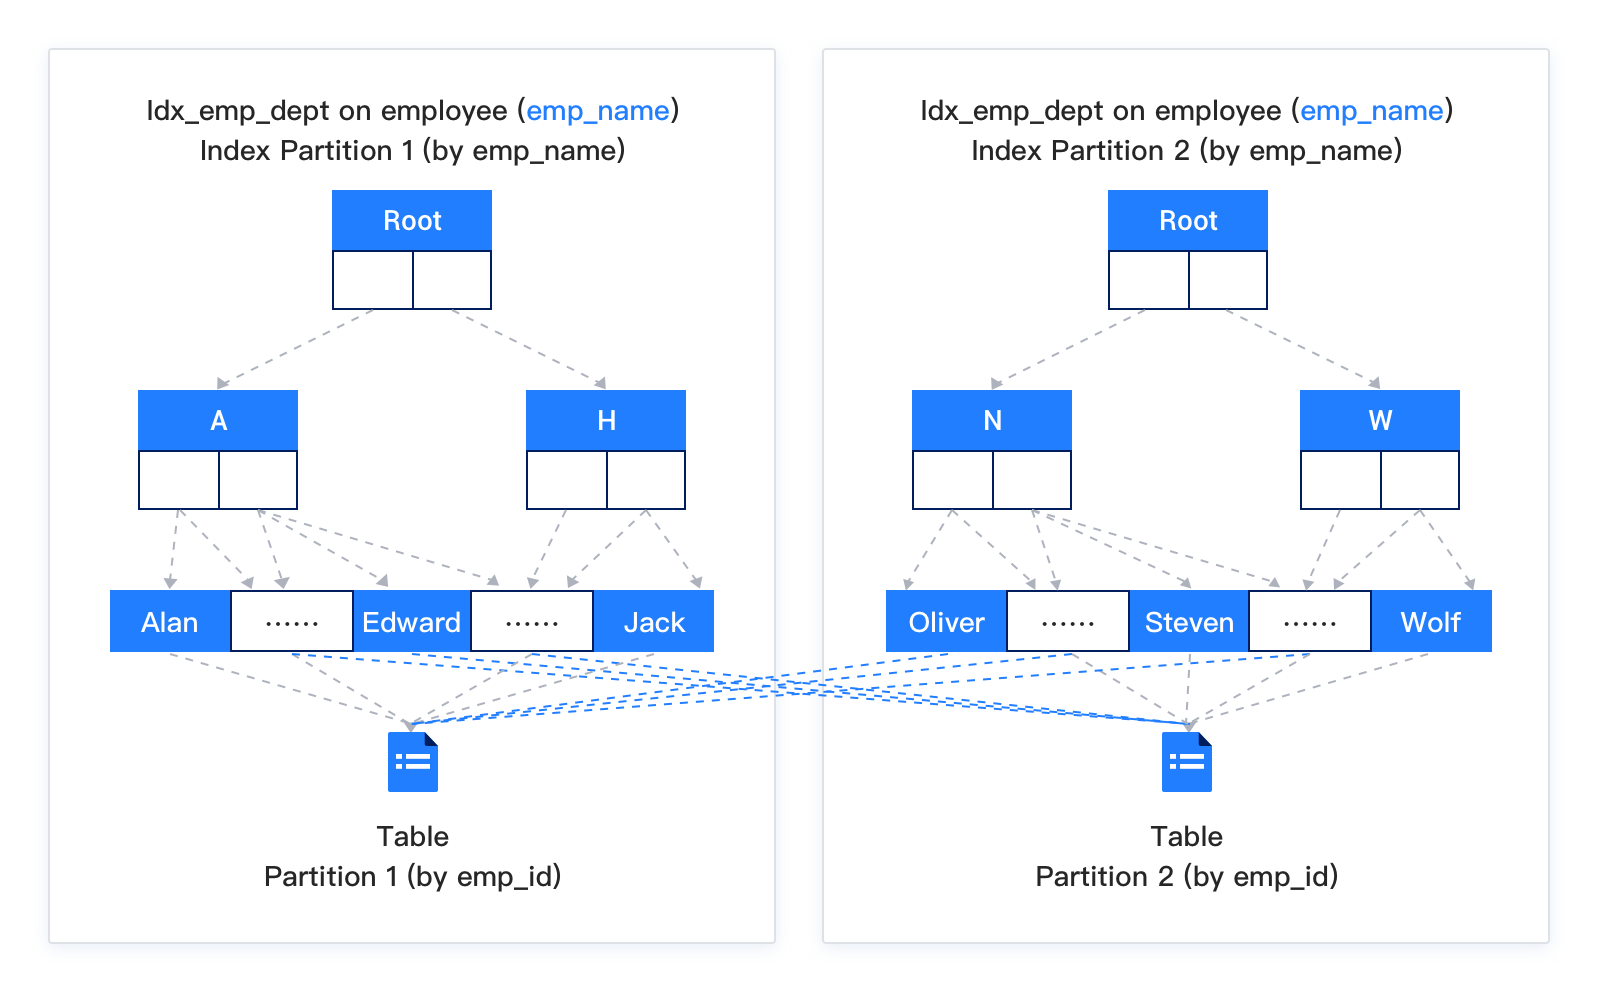
Task: Click the W branch node
Action: pyautogui.click(x=1380, y=421)
